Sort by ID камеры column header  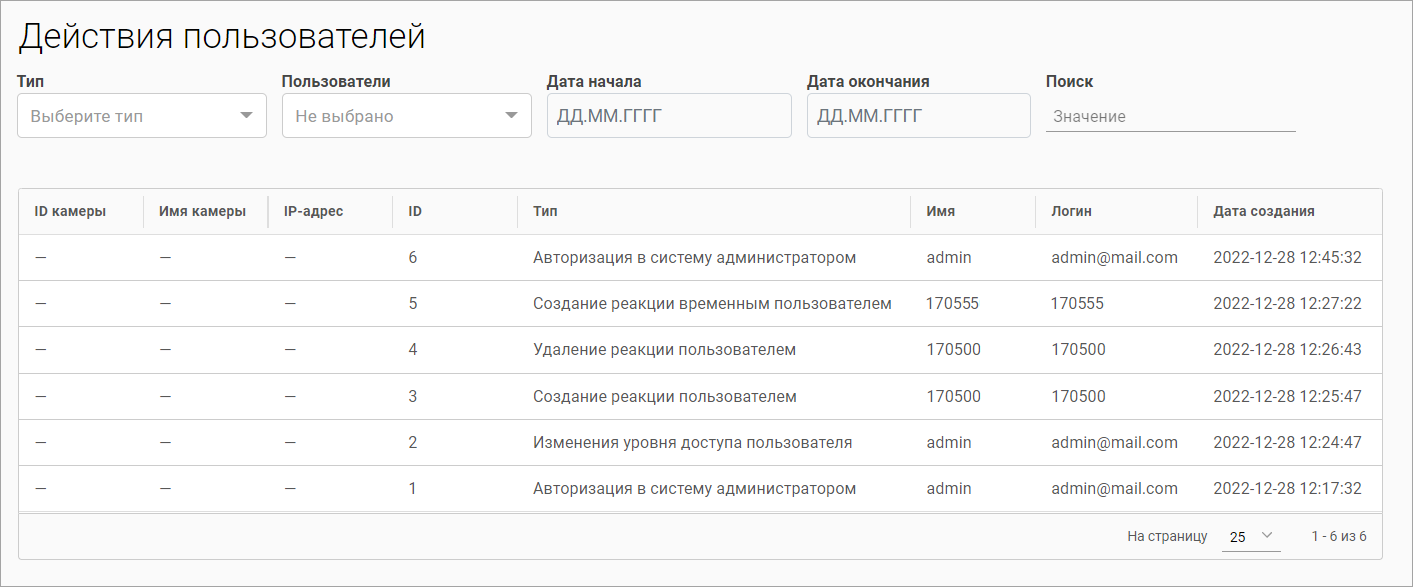(x=70, y=211)
